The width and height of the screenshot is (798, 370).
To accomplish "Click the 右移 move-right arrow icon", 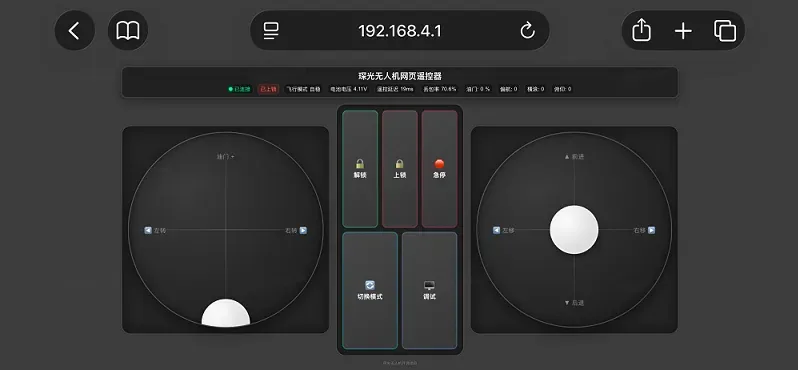I will 651,231.
